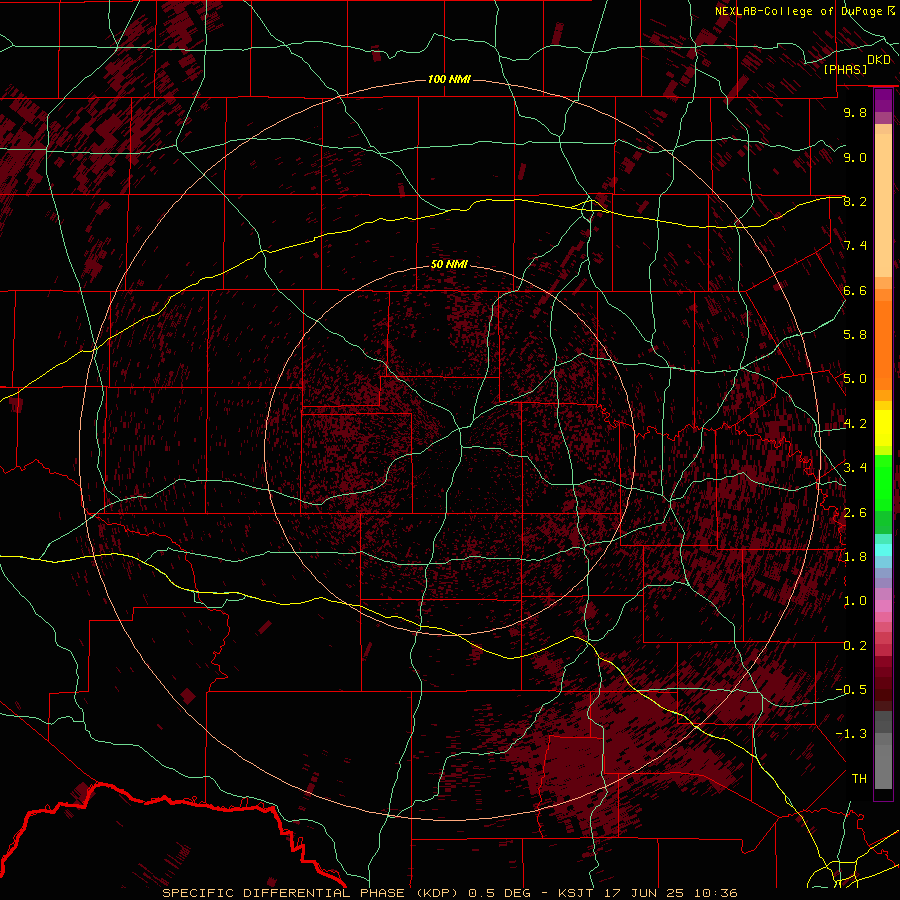Viewport: 900px width, 900px height.
Task: Click the 5.8 scale value
Action: pyautogui.click(x=855, y=335)
